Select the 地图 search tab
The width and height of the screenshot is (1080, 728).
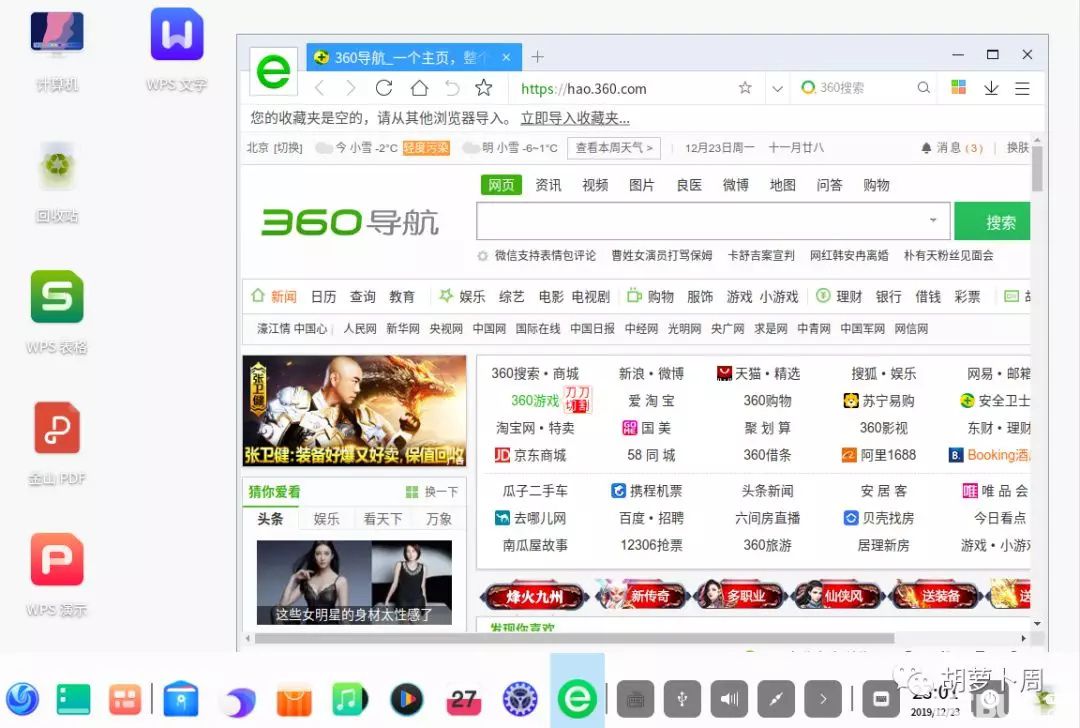(782, 185)
